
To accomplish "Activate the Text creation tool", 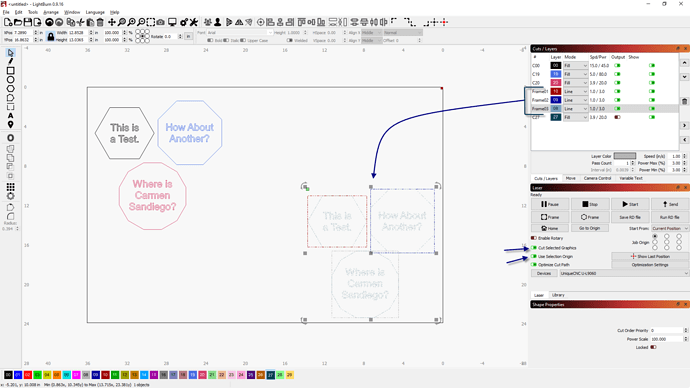I will (11, 116).
